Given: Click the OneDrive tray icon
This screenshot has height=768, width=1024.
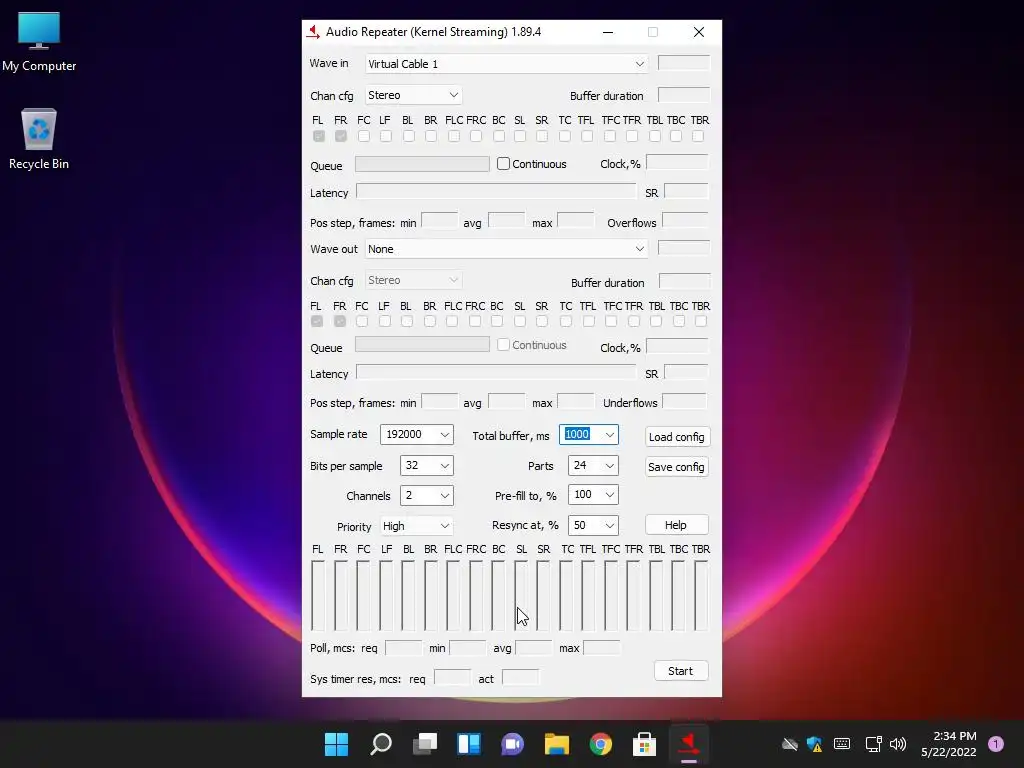Looking at the screenshot, I should (790, 744).
